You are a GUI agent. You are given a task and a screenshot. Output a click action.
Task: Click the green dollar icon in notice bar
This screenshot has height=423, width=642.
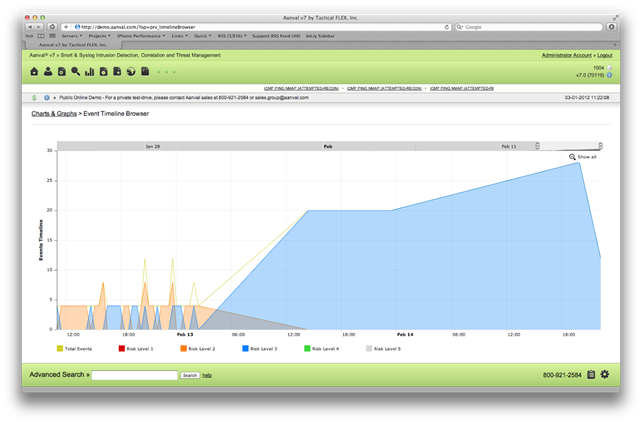36,98
